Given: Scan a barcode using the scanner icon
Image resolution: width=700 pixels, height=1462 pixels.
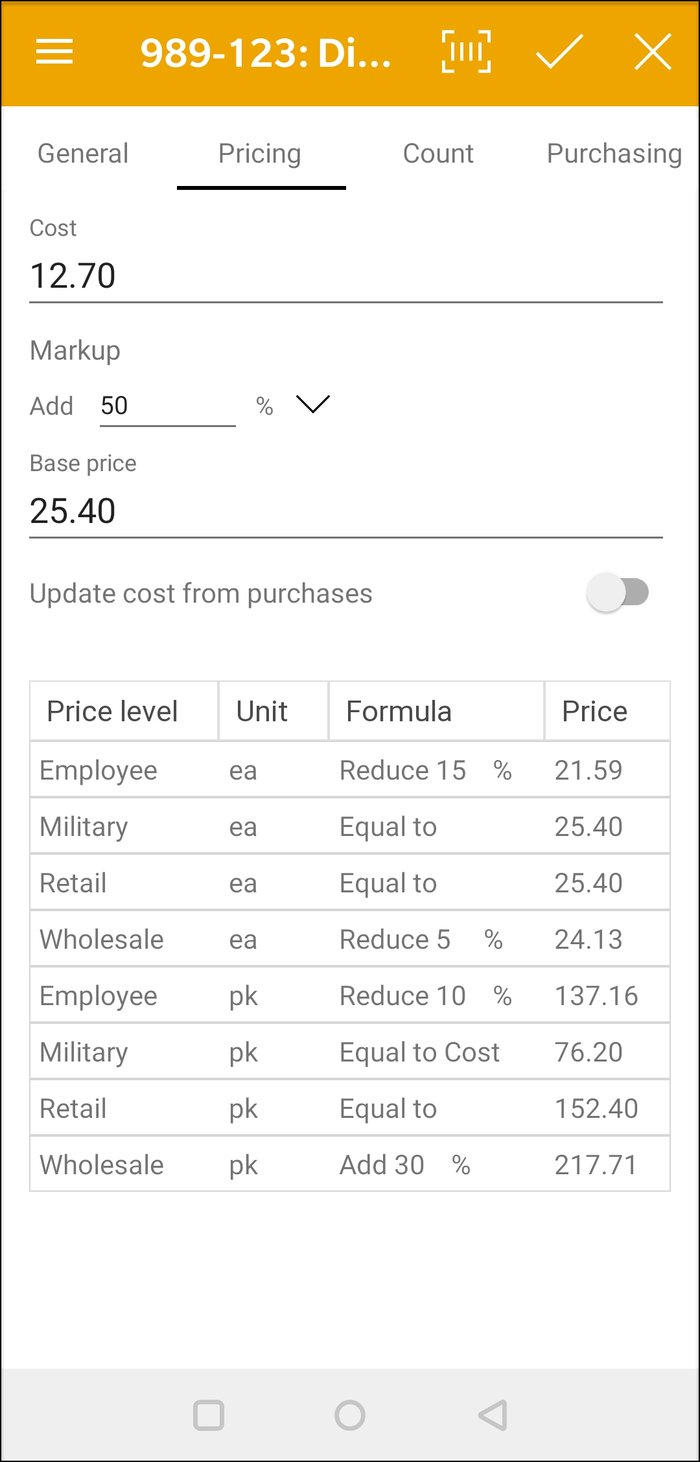Looking at the screenshot, I should [x=464, y=52].
